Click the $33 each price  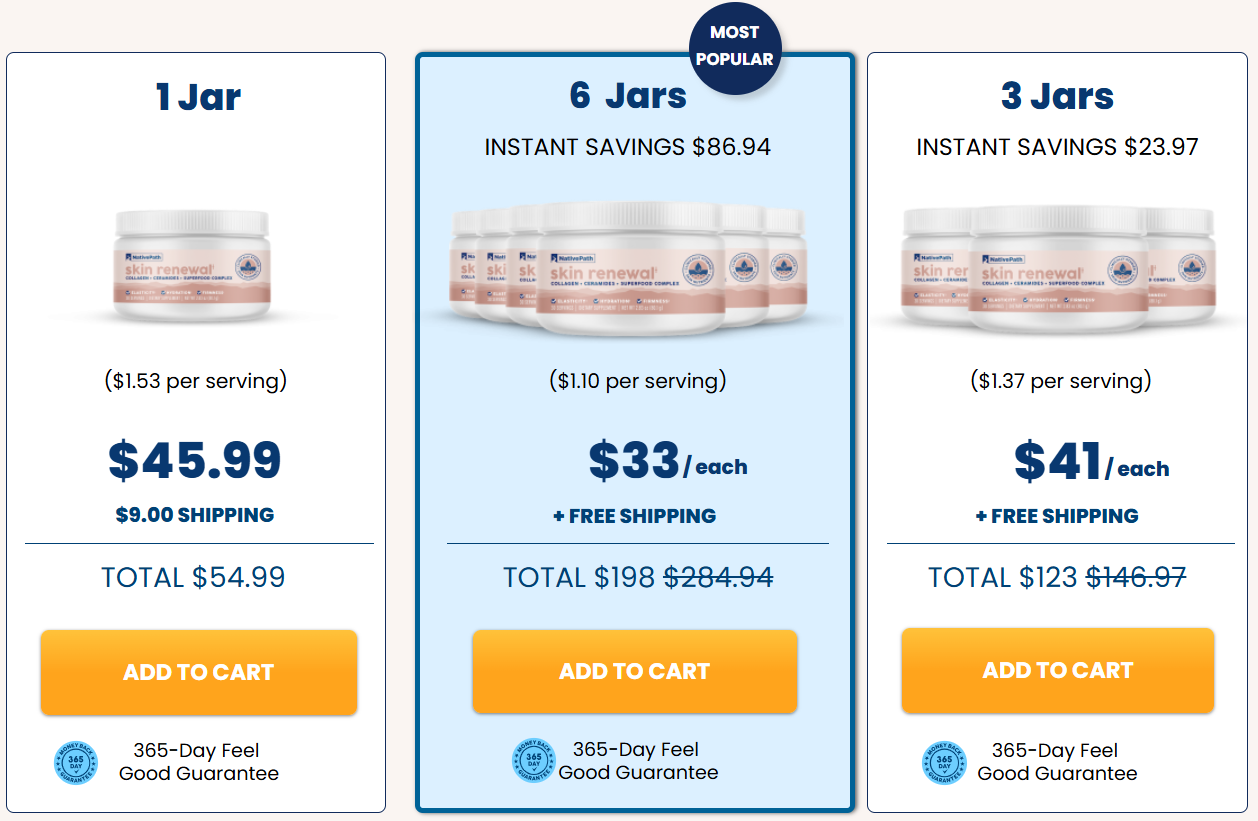pos(667,461)
